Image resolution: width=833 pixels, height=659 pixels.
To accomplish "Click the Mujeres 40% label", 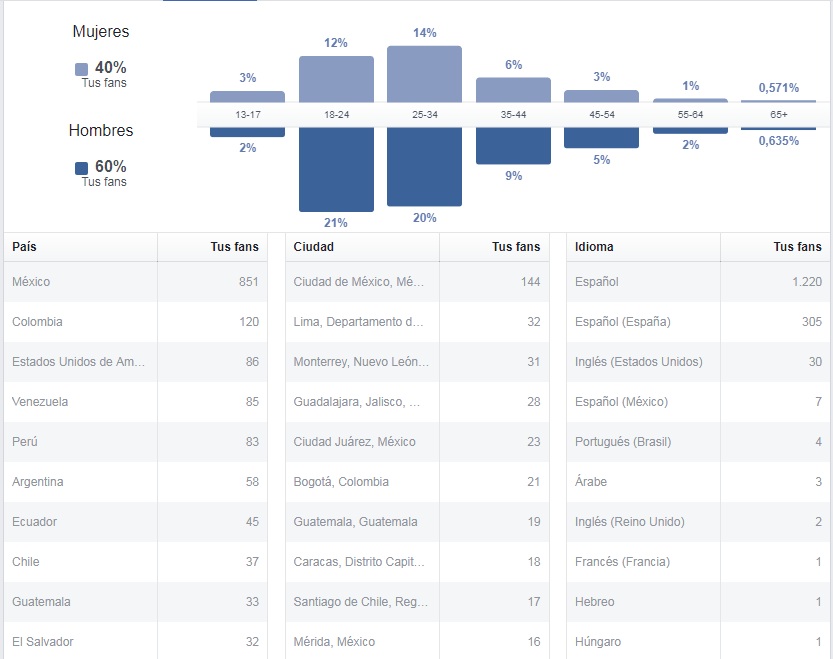I will (110, 67).
